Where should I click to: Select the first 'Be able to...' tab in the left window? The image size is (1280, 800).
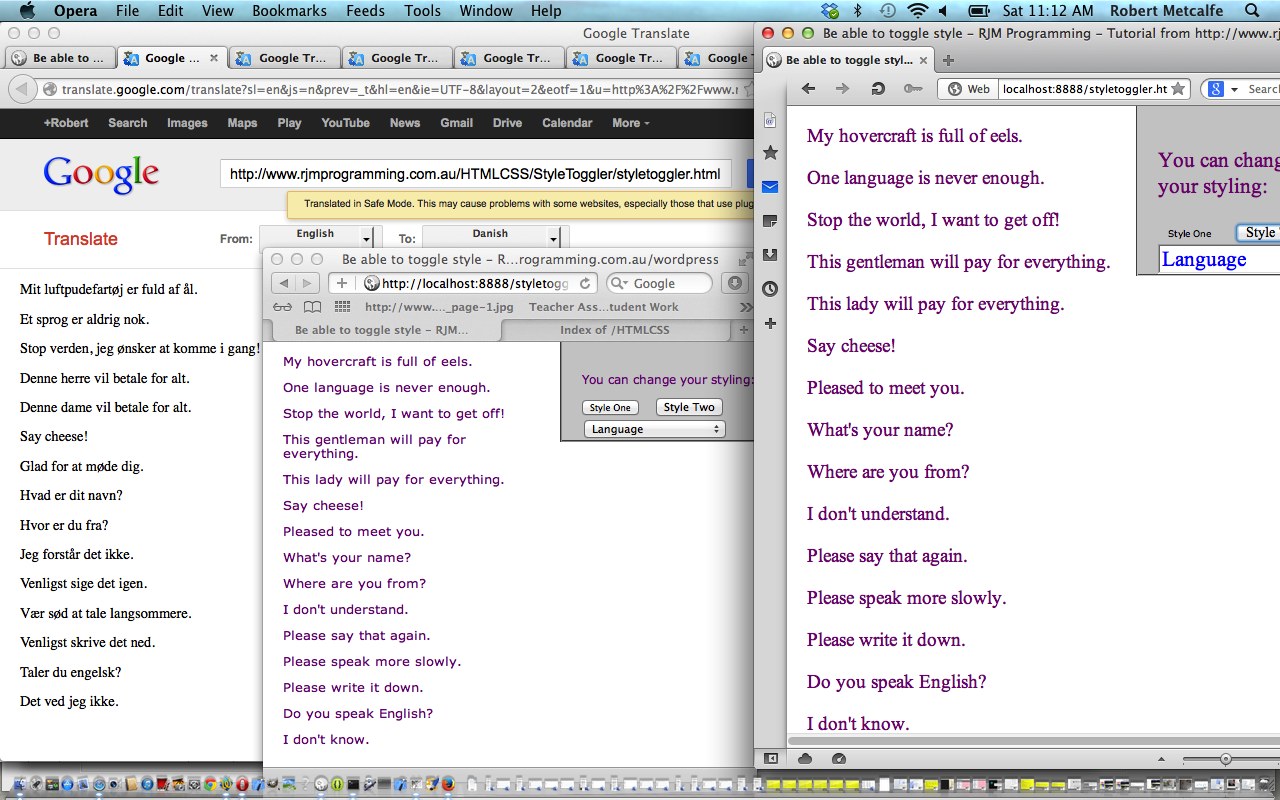[x=58, y=58]
